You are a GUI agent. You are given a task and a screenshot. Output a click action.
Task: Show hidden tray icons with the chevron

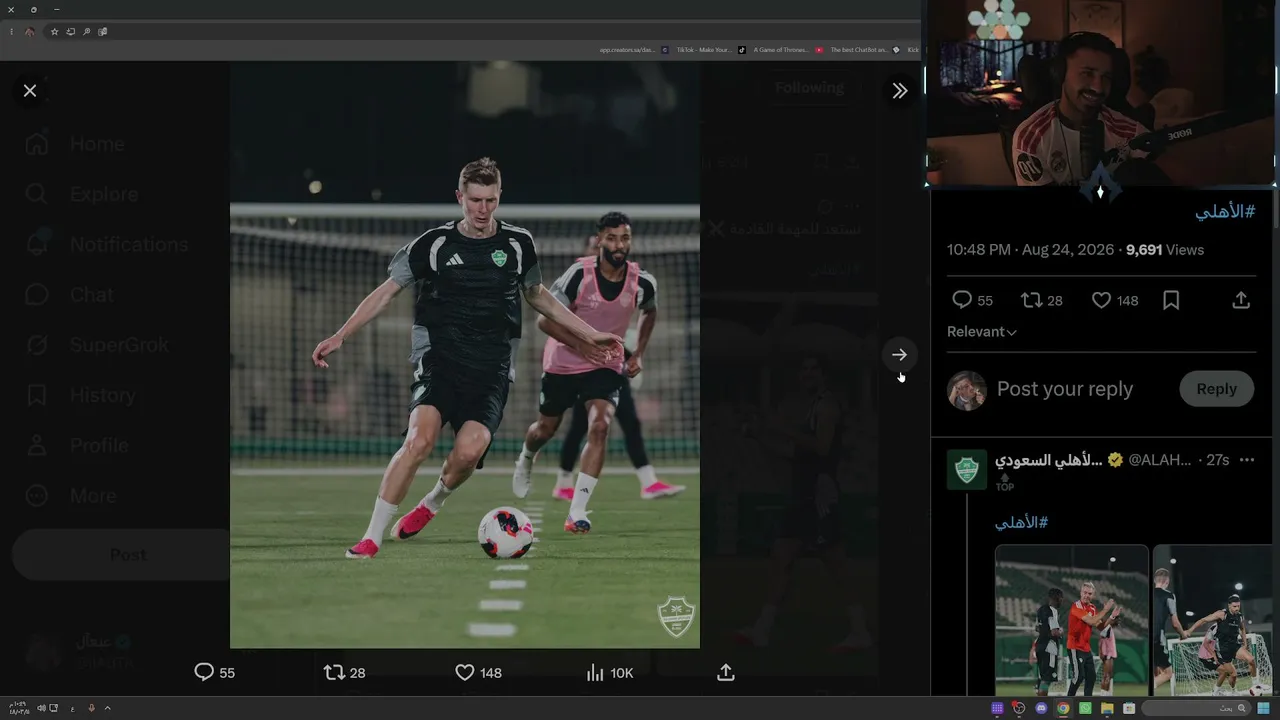(107, 708)
